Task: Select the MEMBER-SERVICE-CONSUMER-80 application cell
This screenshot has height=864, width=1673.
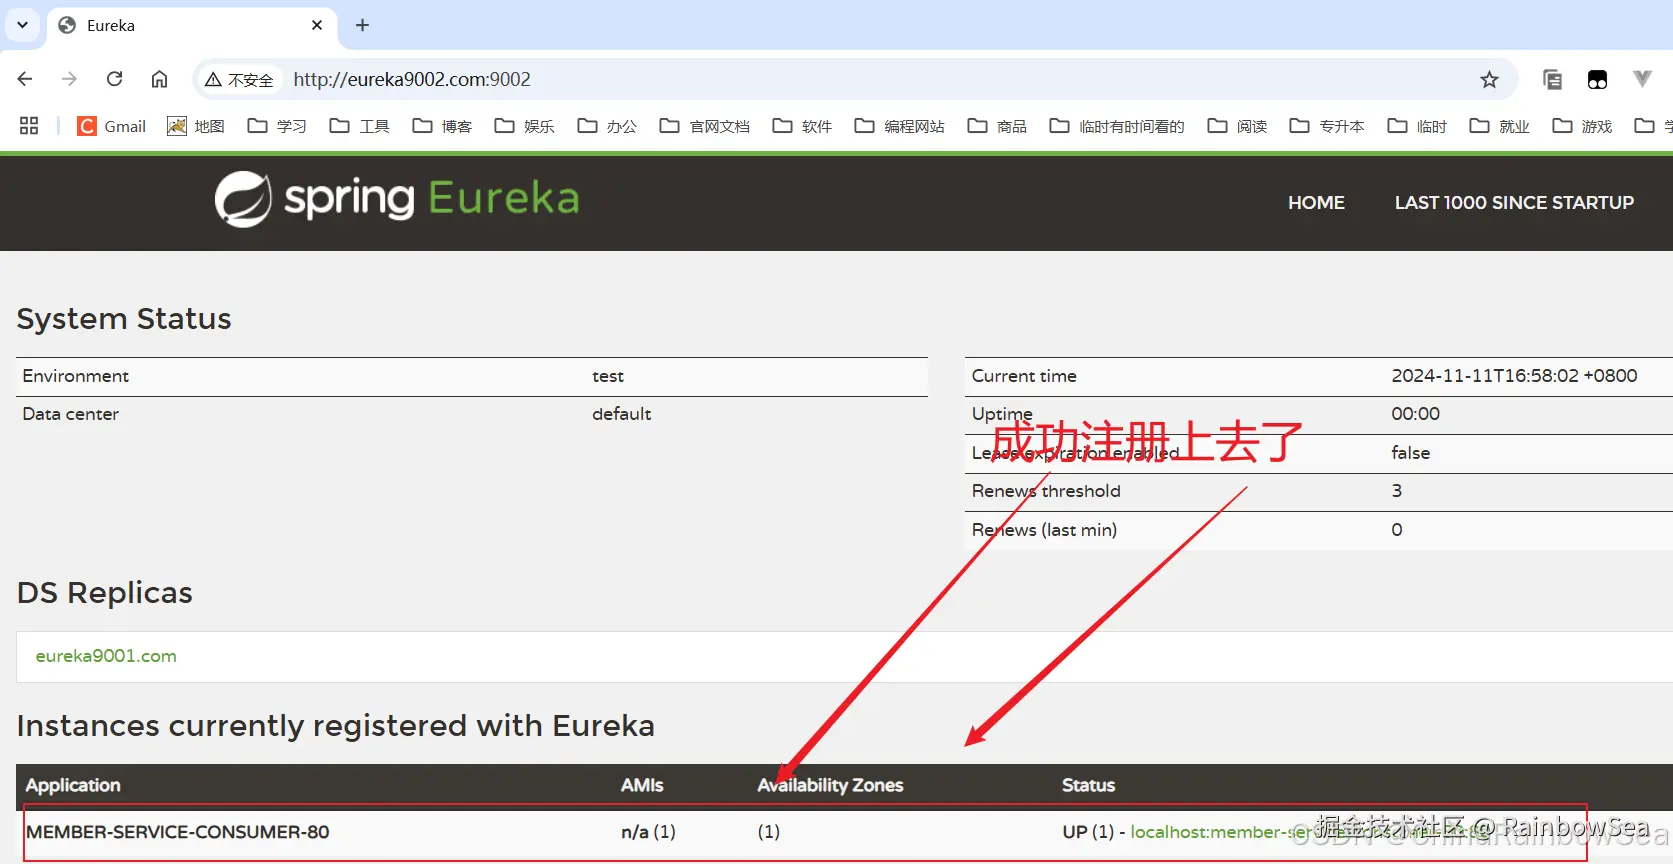Action: coord(177,832)
